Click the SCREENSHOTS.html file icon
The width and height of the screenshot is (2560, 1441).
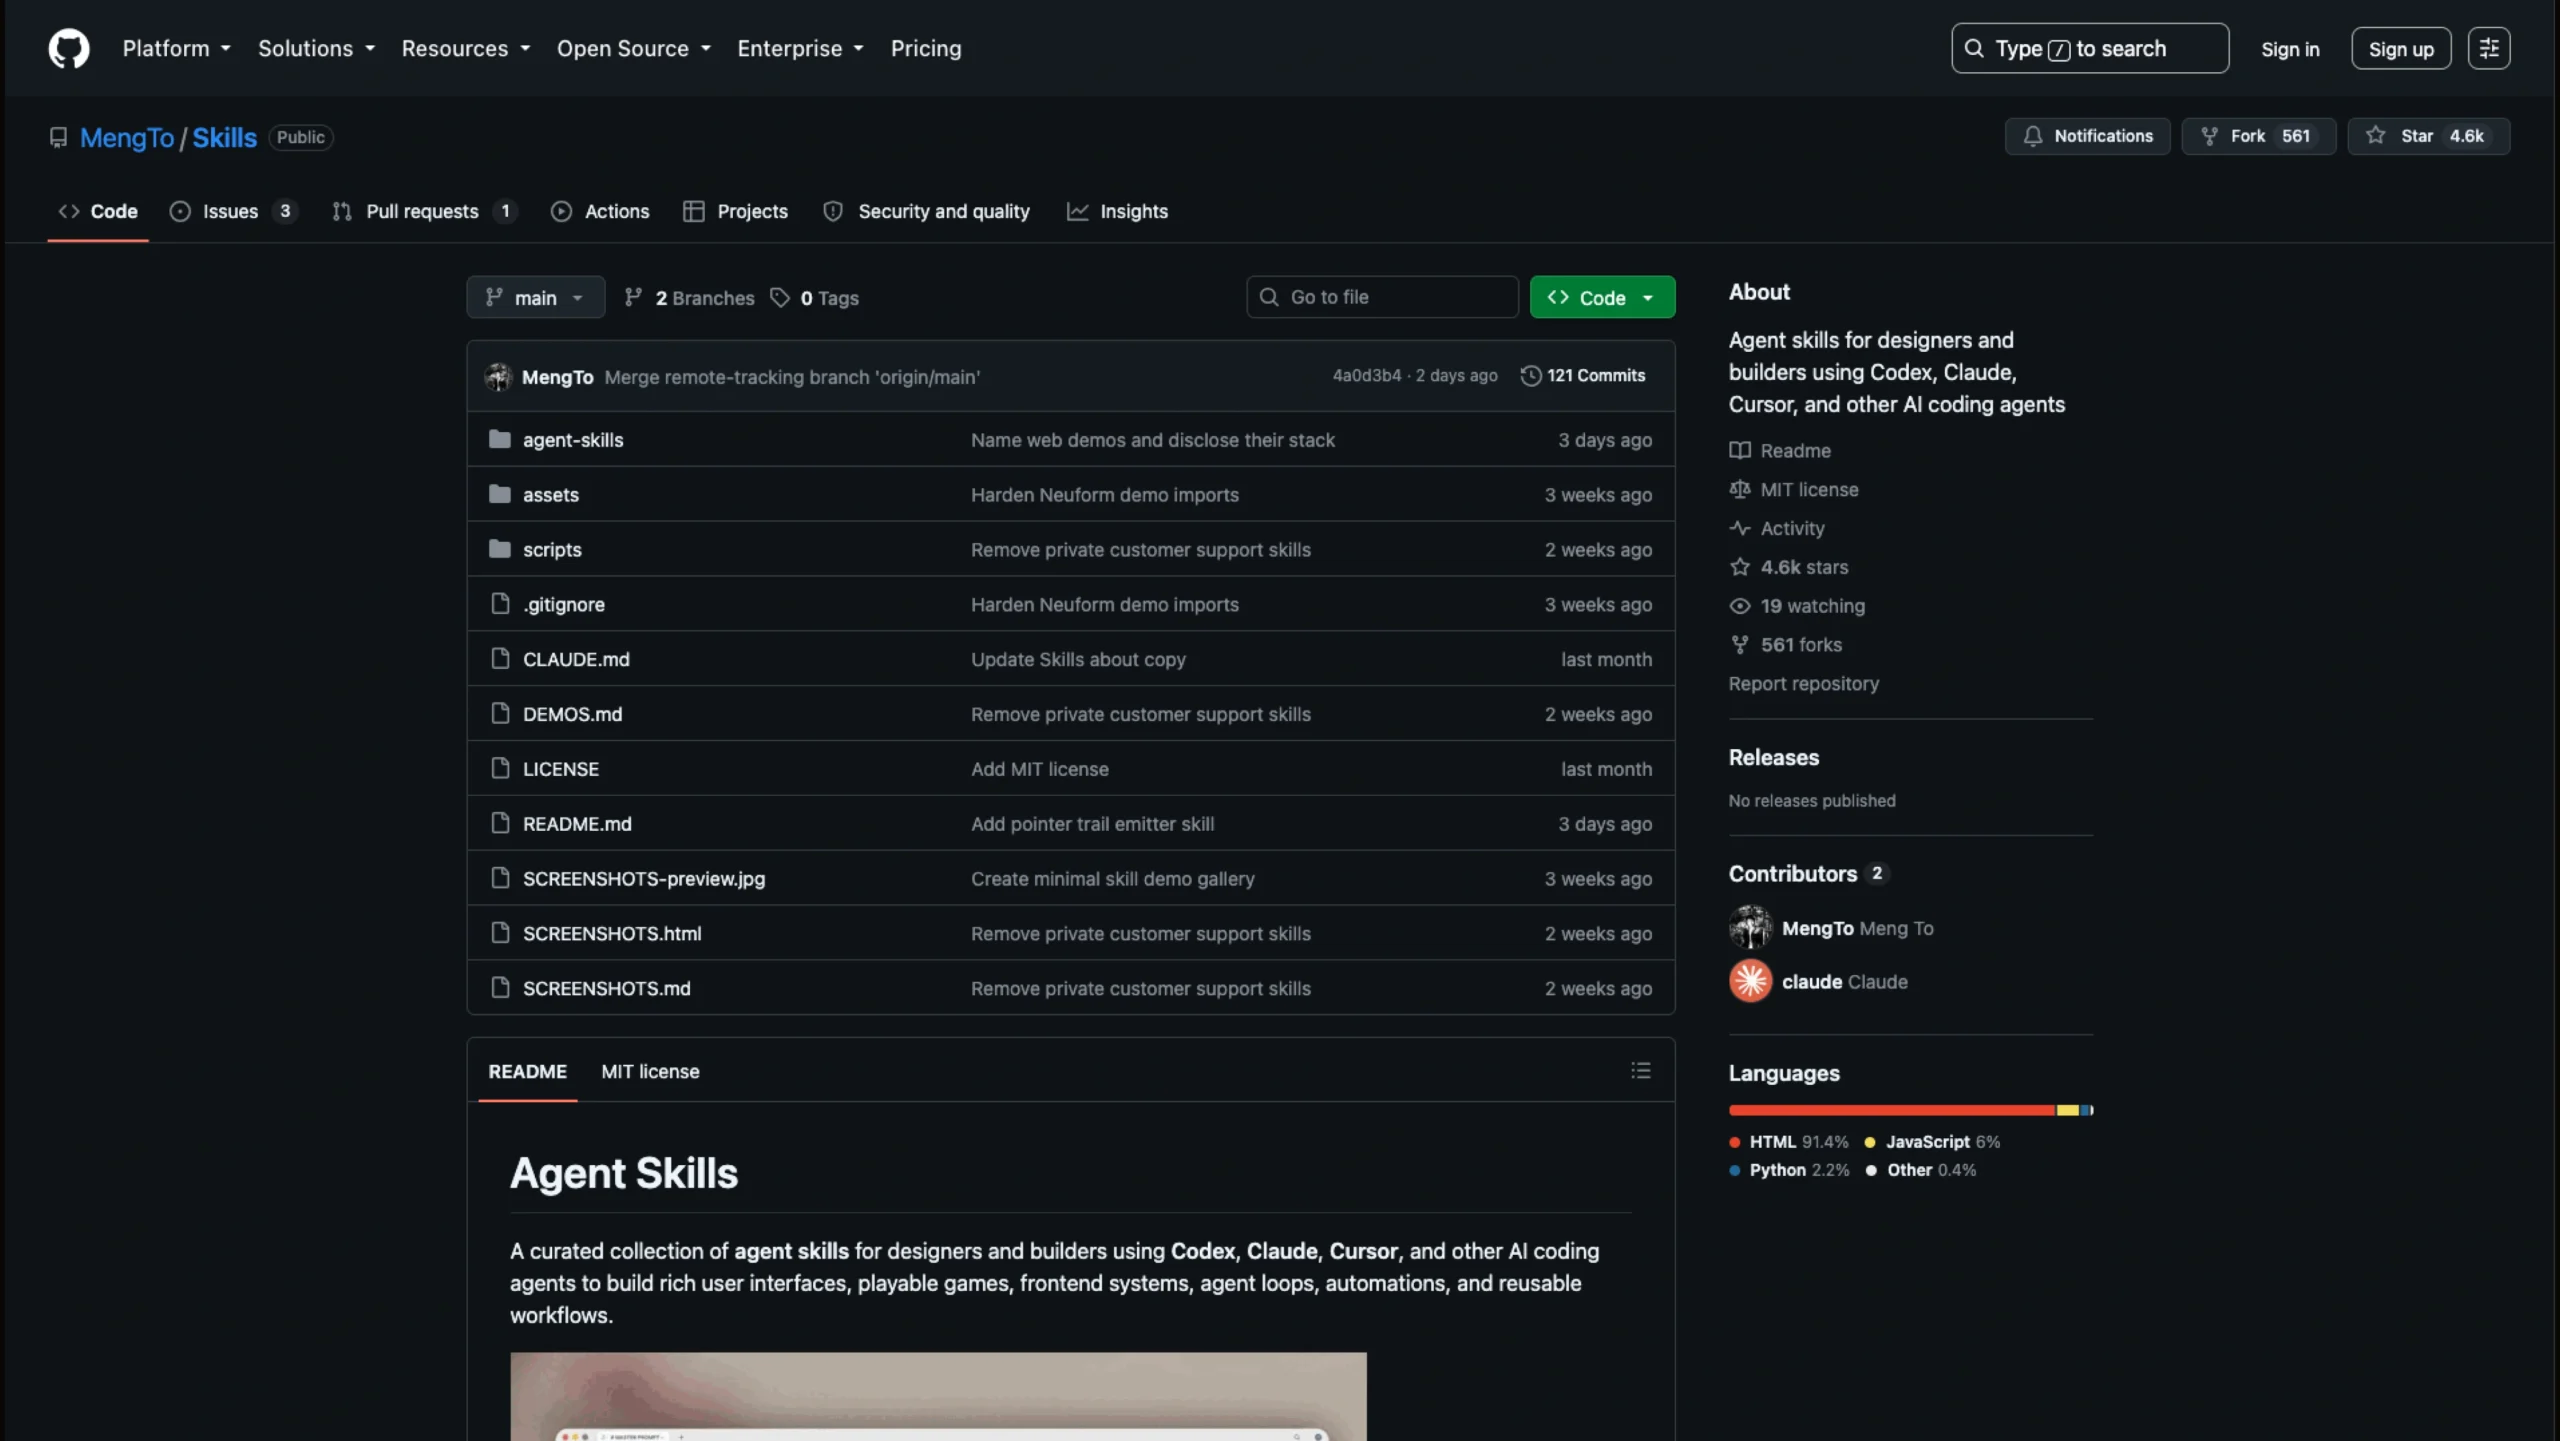click(x=500, y=933)
